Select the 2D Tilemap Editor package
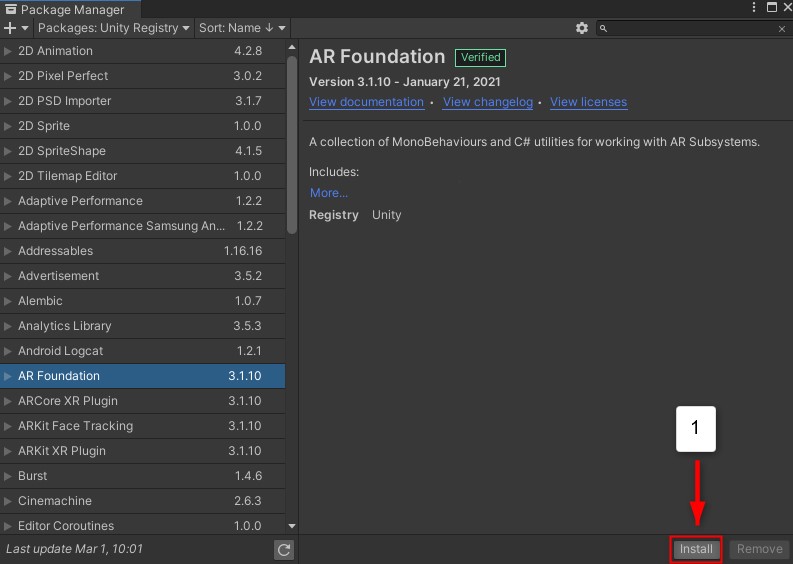The height and width of the screenshot is (564, 793). click(143, 176)
